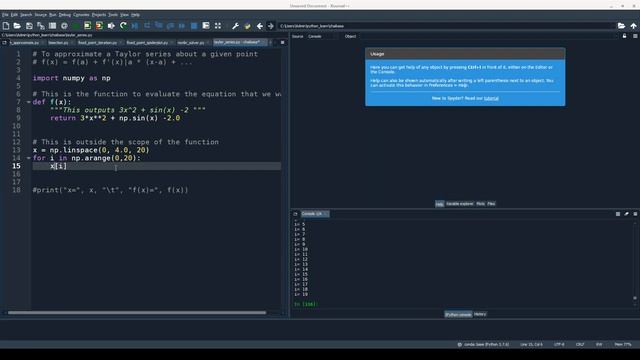Interrupt the kernel stop button
The width and height of the screenshot is (640, 360).
click(x=618, y=214)
